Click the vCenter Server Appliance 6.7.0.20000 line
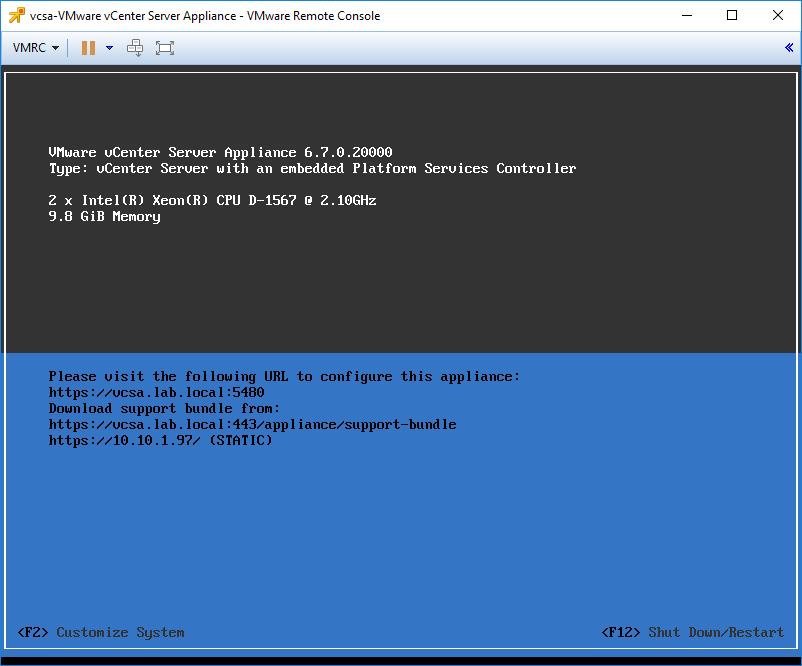Viewport: 802px width, 666px height. click(x=220, y=152)
